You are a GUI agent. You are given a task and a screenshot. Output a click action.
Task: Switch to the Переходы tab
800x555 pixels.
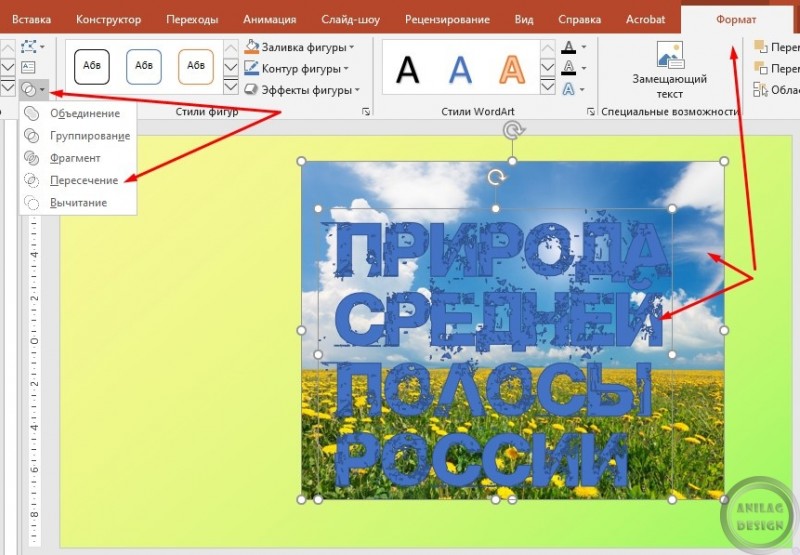[192, 19]
